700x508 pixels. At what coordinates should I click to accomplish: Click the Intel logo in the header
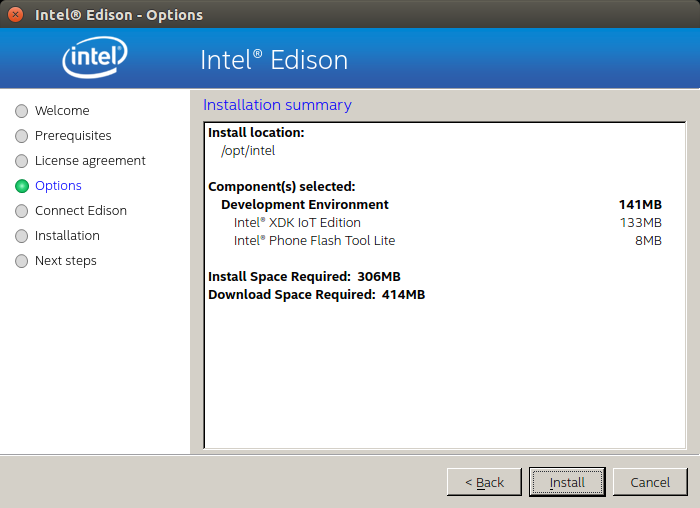pyautogui.click(x=95, y=57)
